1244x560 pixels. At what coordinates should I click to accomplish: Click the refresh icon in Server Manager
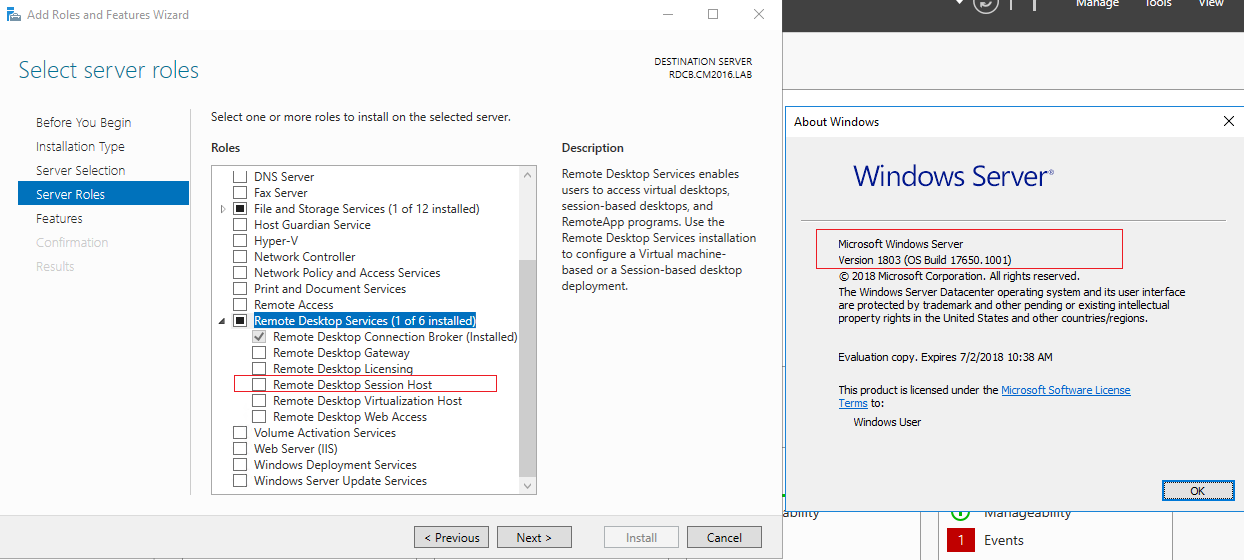tap(986, 4)
